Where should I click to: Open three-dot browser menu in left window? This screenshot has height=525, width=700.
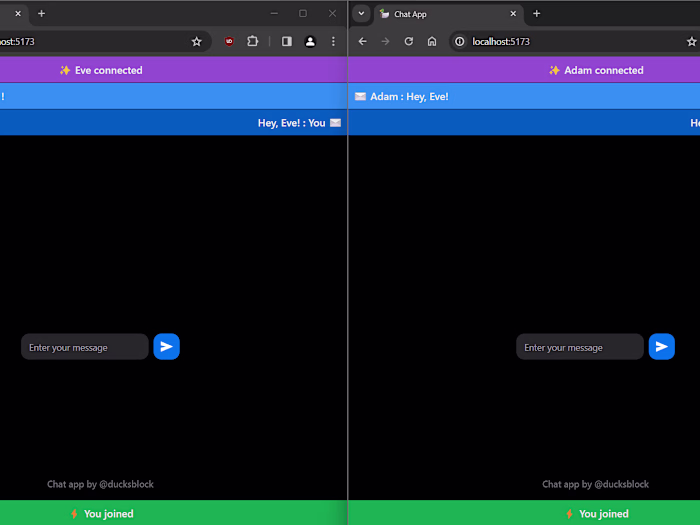(333, 42)
